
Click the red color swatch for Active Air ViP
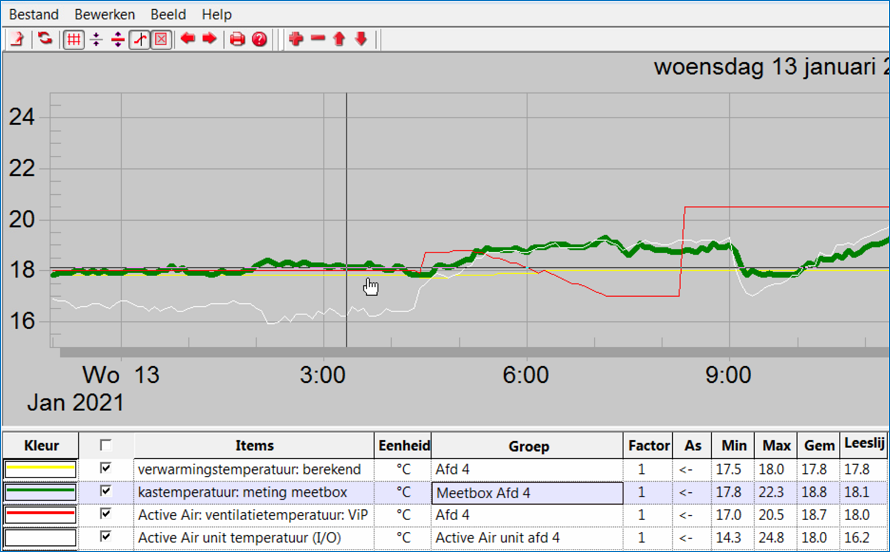(41, 515)
